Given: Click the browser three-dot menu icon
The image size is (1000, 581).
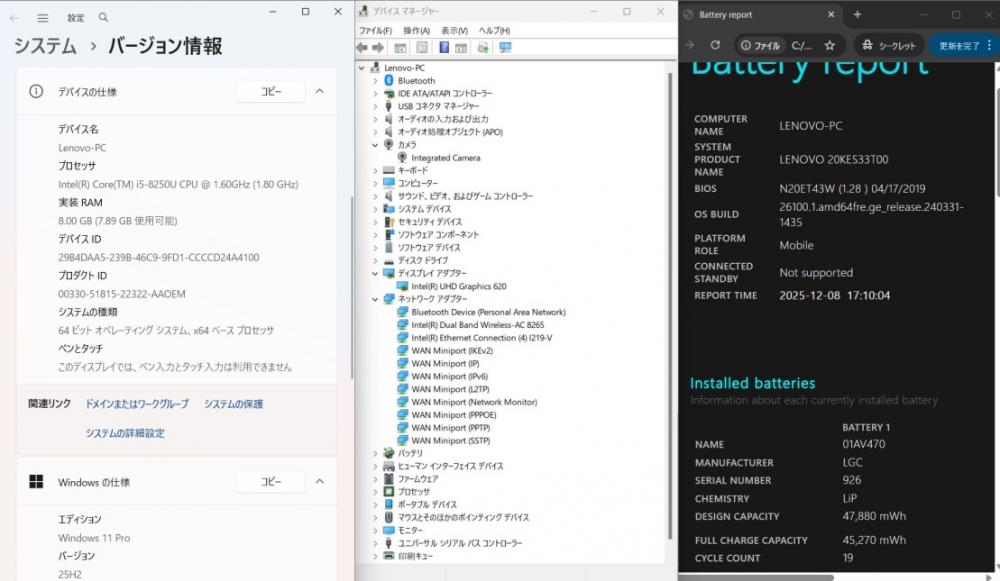Looking at the screenshot, I should point(989,45).
